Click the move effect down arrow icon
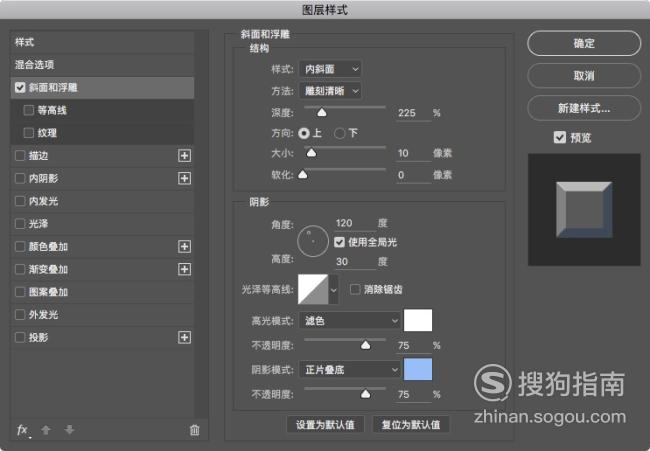The width and height of the screenshot is (650, 451). [x=69, y=430]
